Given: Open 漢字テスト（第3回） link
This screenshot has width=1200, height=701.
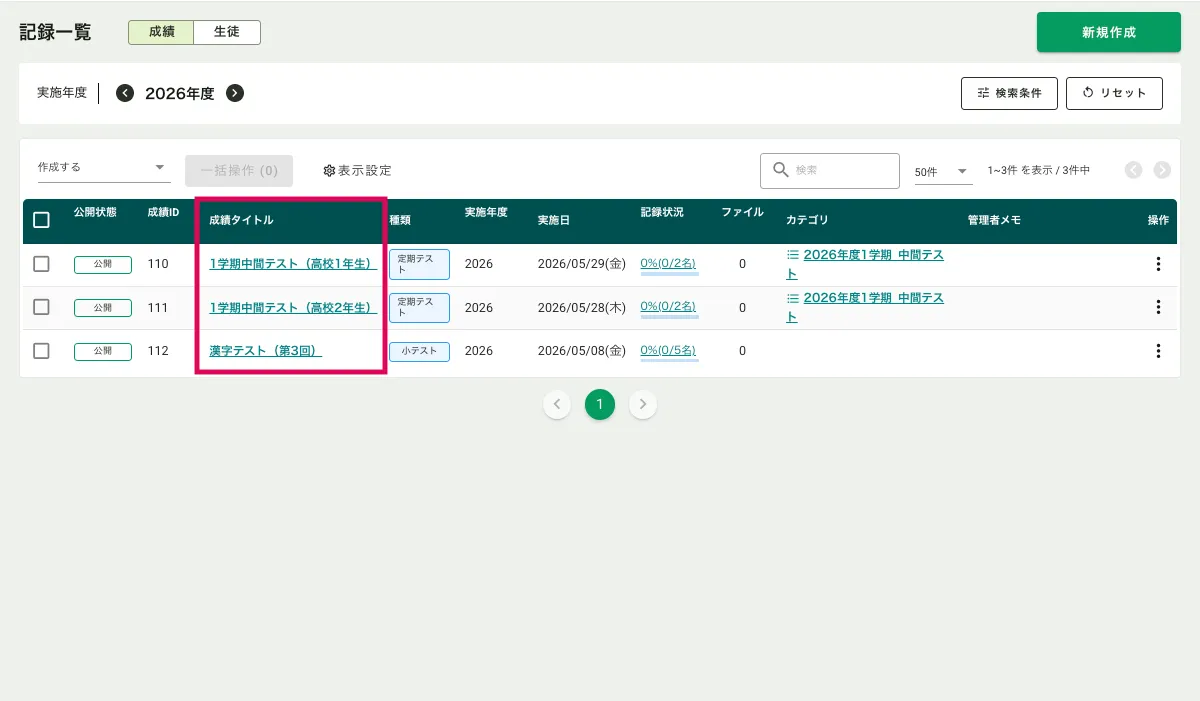Looking at the screenshot, I should (x=265, y=351).
